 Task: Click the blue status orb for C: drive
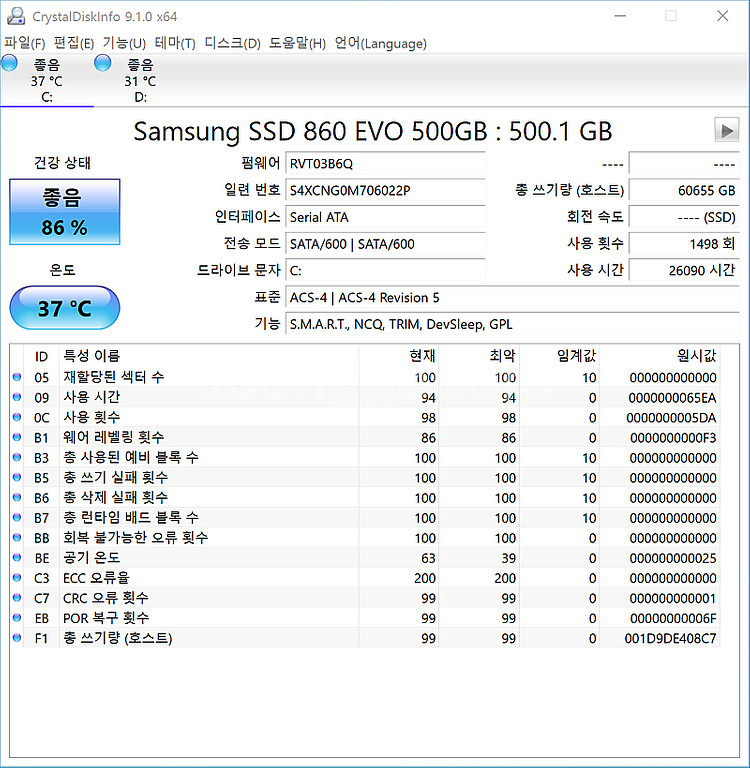click(x=9, y=63)
